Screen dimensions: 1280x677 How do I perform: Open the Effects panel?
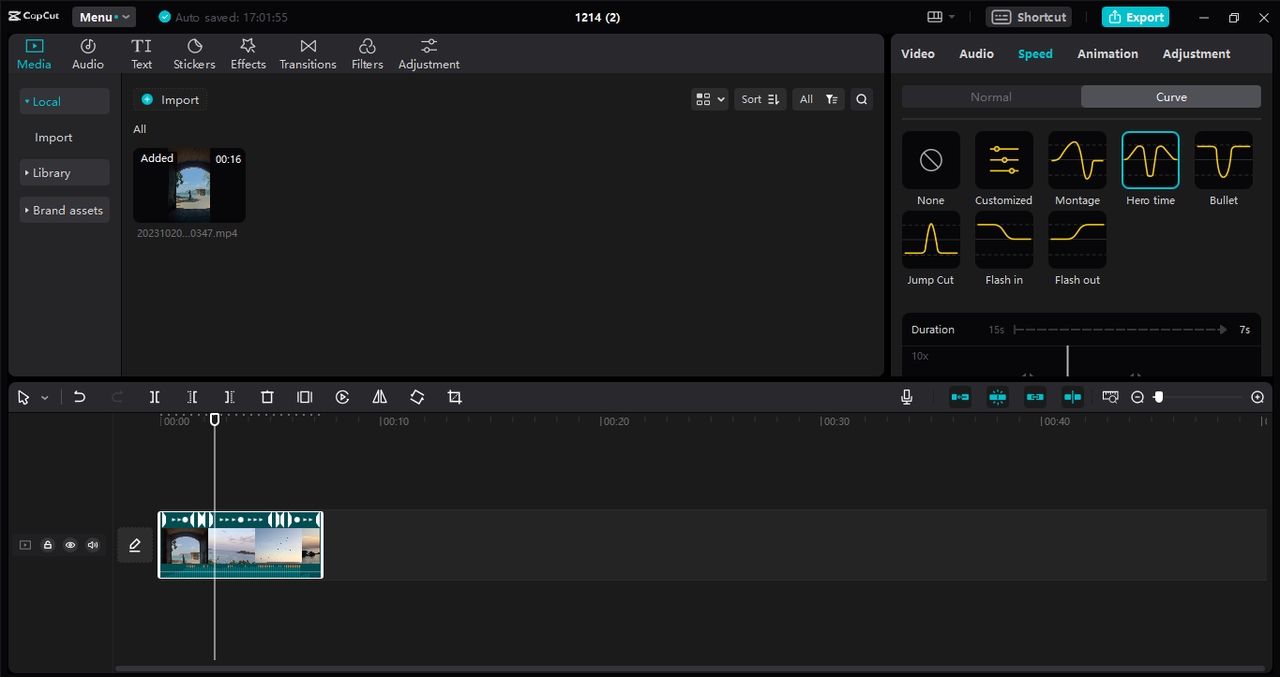point(248,54)
